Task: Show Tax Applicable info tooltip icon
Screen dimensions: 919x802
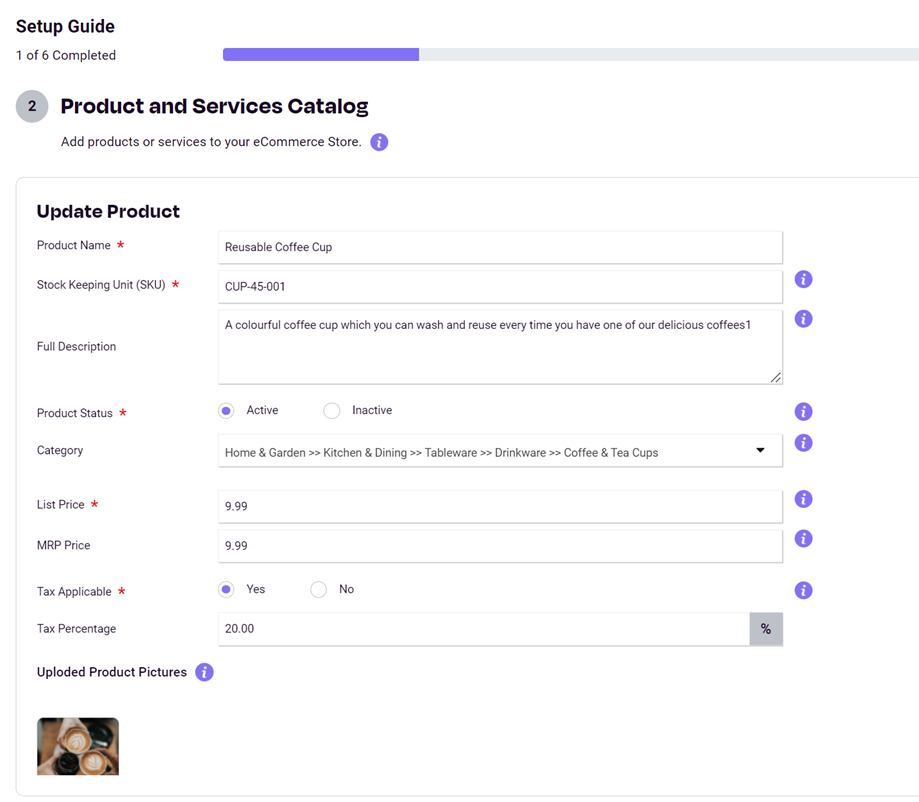Action: (804, 590)
